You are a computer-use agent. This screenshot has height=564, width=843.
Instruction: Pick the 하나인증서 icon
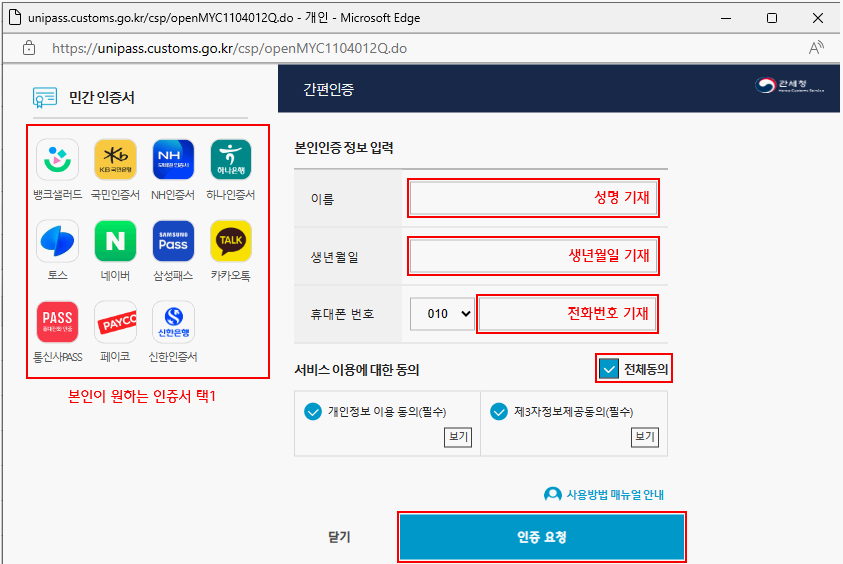[x=231, y=160]
